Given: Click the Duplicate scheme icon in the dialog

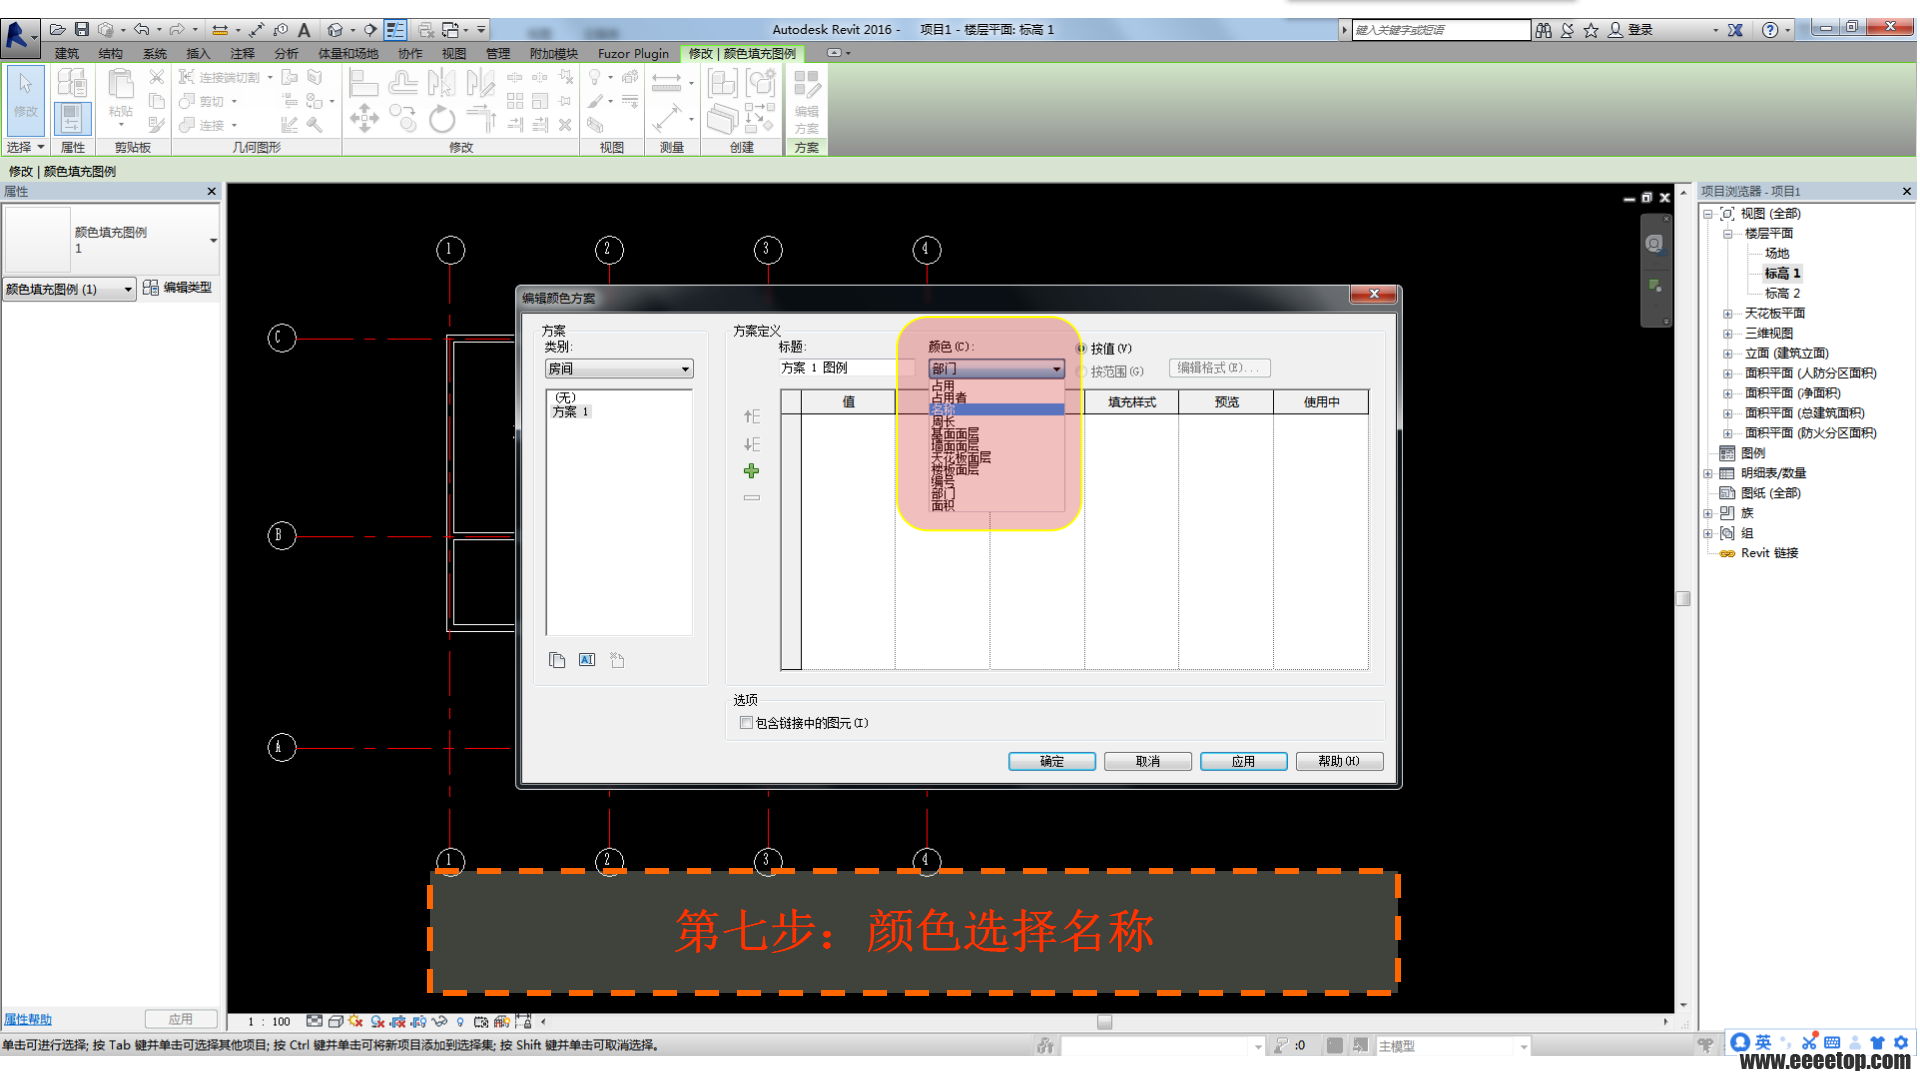Looking at the screenshot, I should pos(557,660).
